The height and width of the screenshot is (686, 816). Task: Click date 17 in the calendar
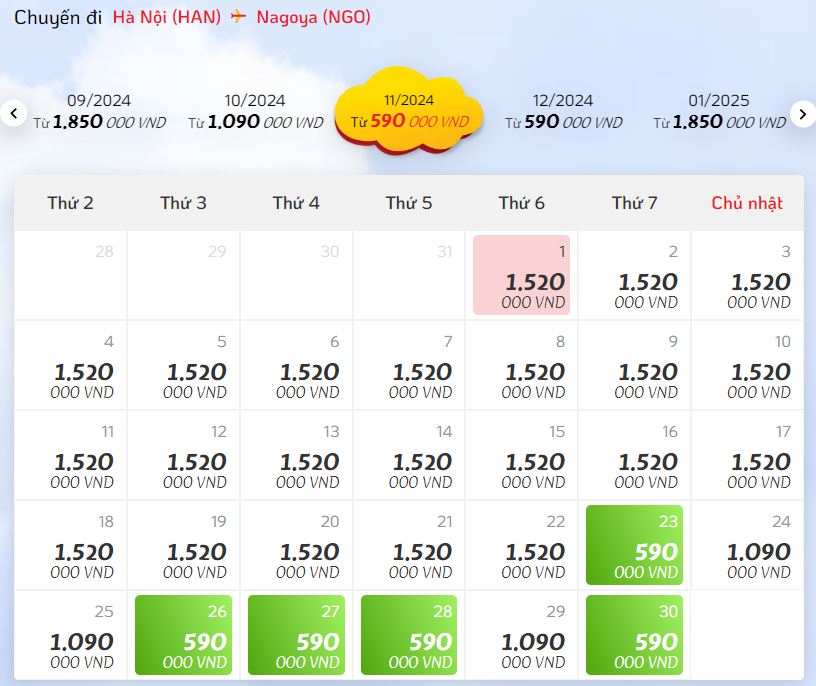click(747, 455)
